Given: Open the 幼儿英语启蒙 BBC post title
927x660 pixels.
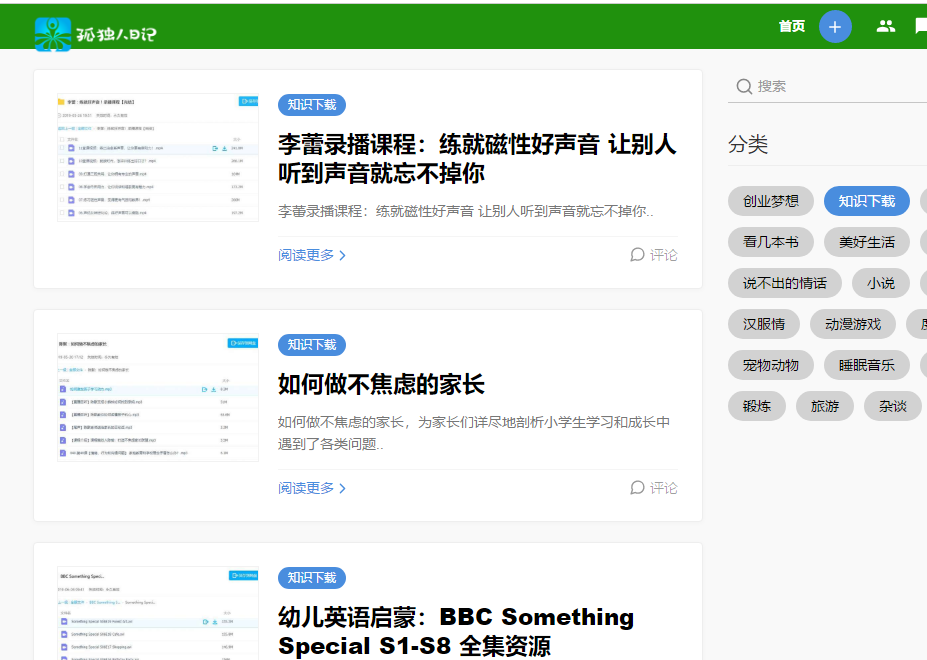Looking at the screenshot, I should [456, 631].
